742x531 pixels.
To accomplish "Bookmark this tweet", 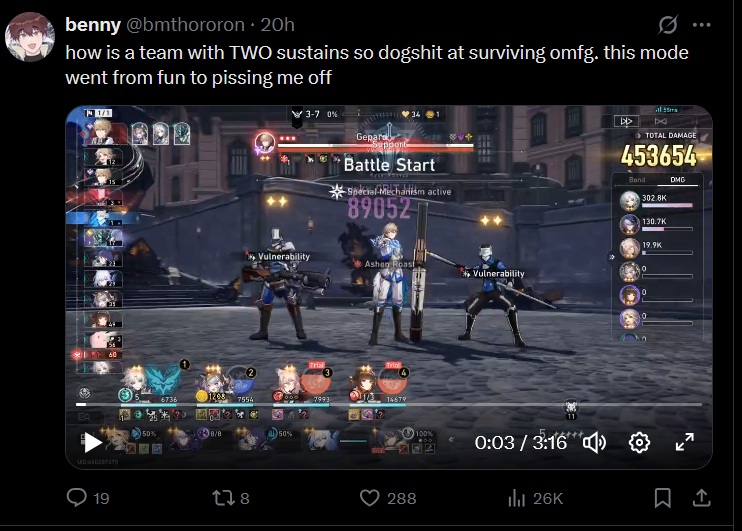I will pos(662,498).
